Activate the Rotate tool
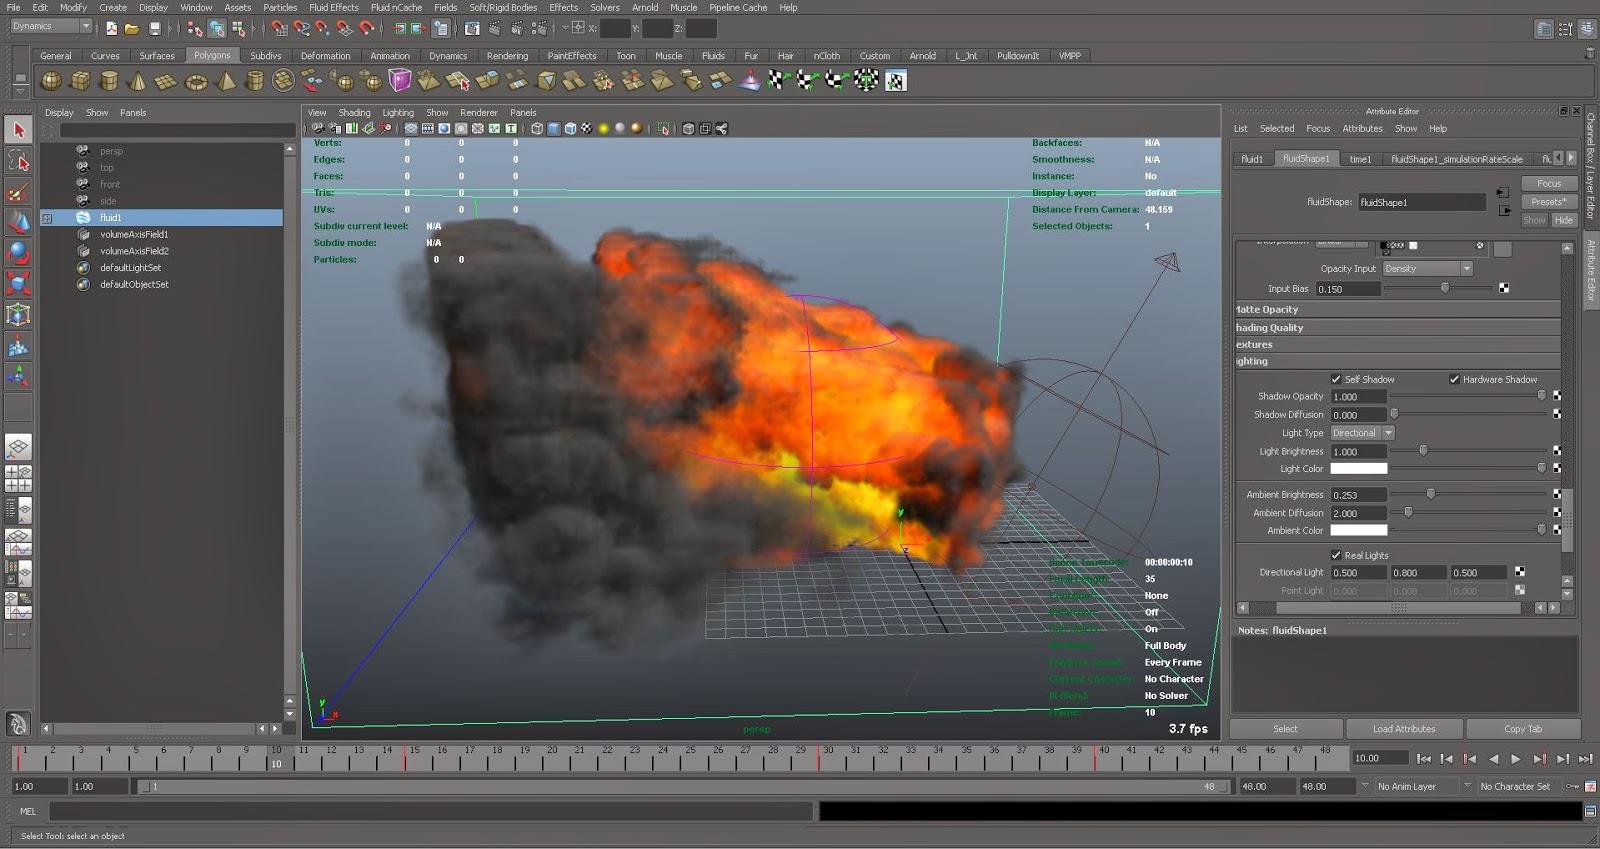 [18, 253]
